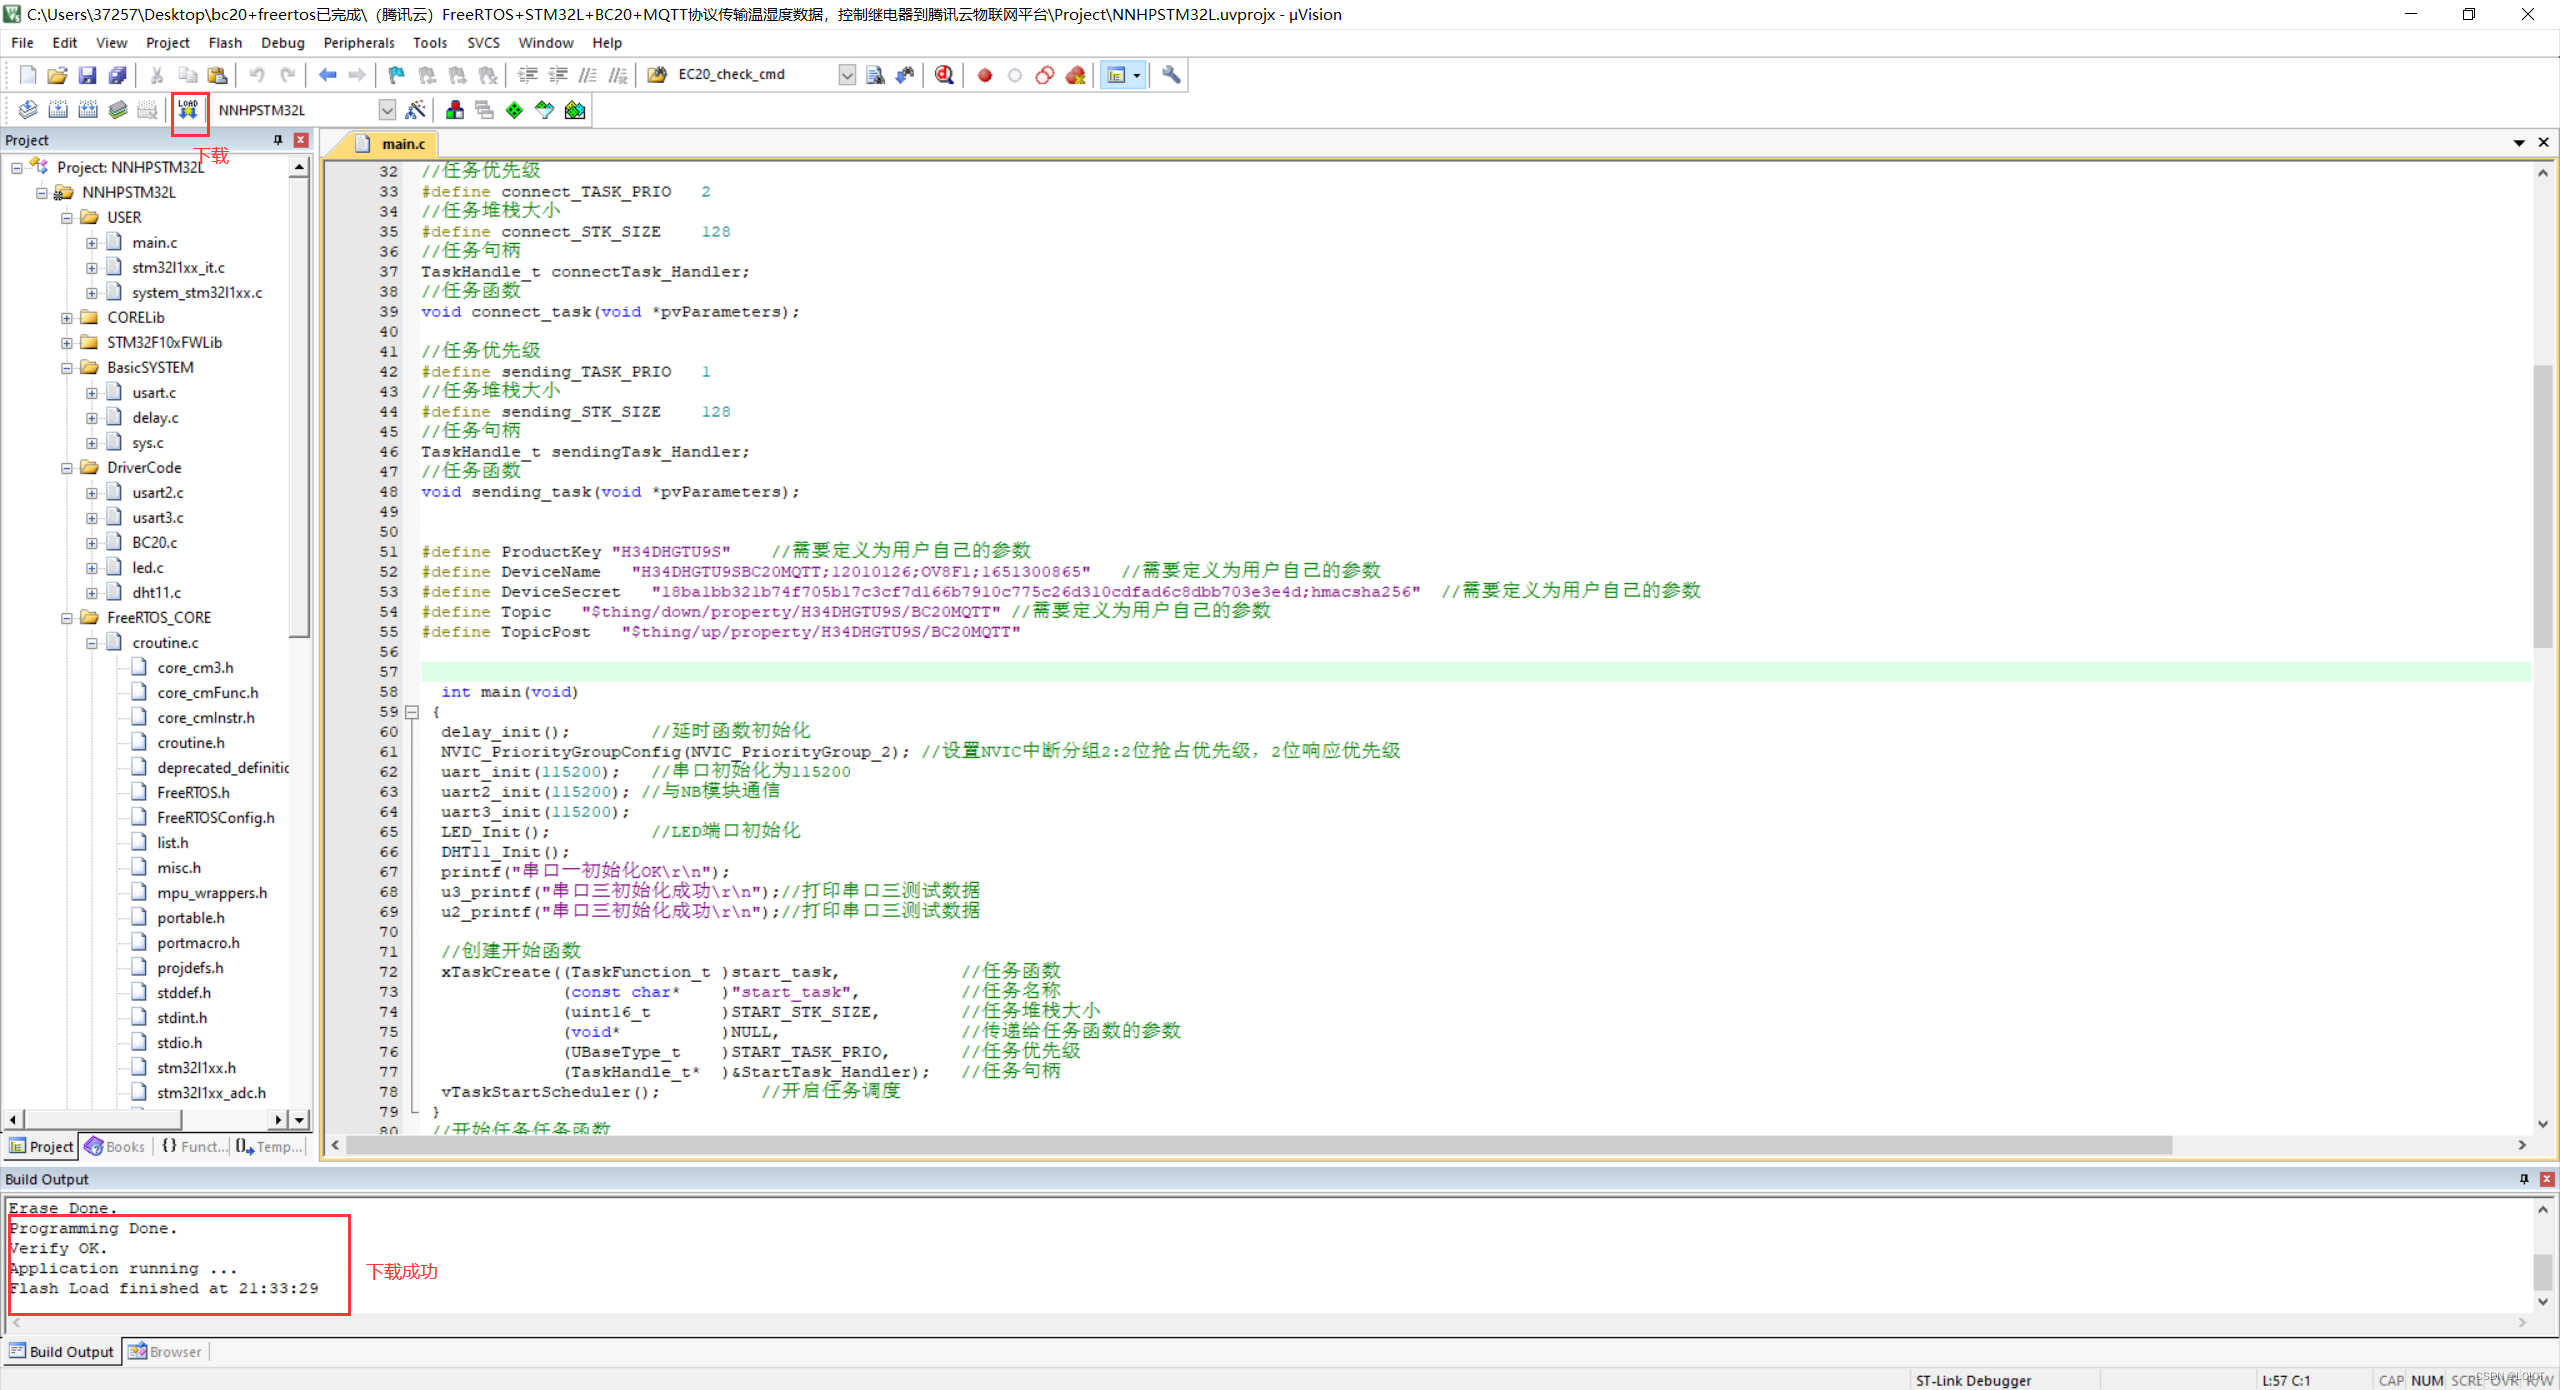2560x1390 pixels.
Task: Save all files
Action: 117,75
